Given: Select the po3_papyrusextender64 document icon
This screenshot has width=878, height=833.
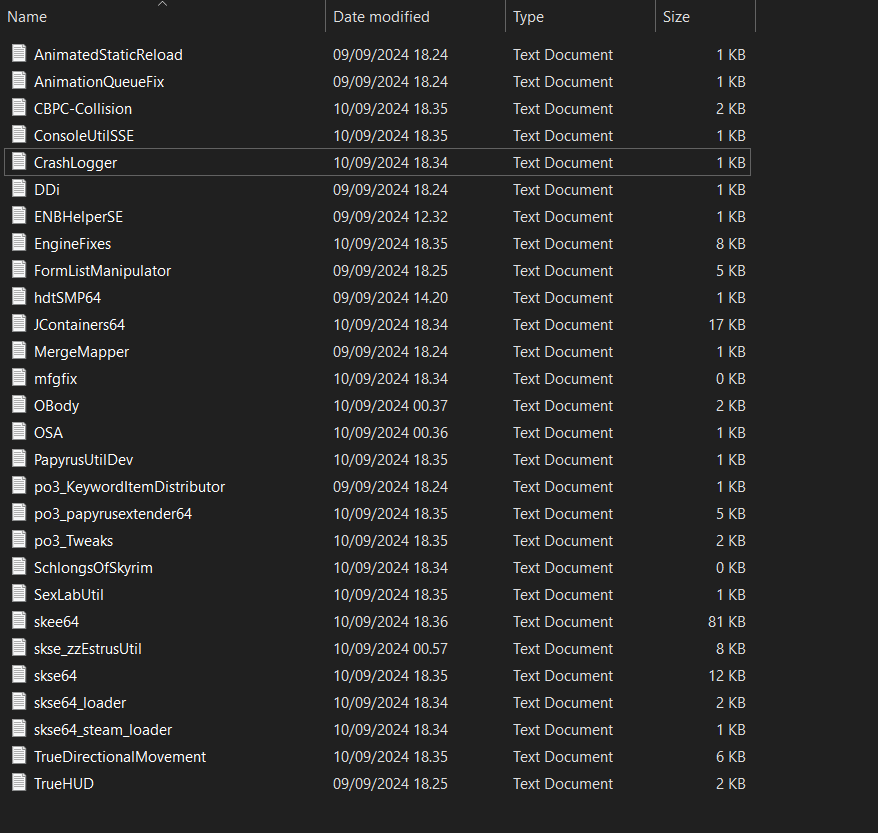Looking at the screenshot, I should (x=19, y=513).
